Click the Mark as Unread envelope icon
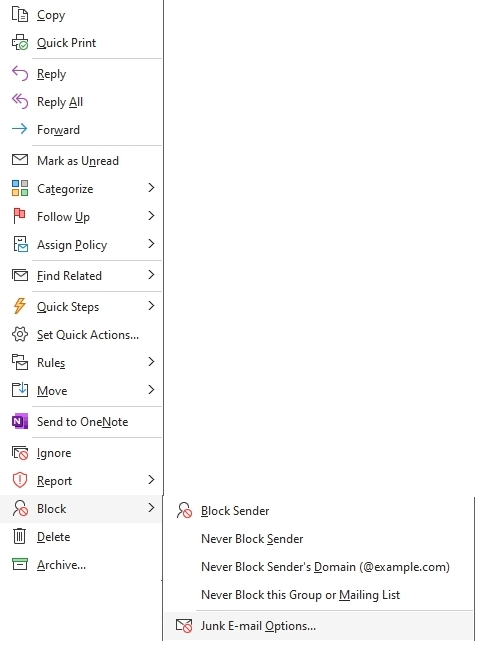The image size is (479, 649). (x=19, y=160)
